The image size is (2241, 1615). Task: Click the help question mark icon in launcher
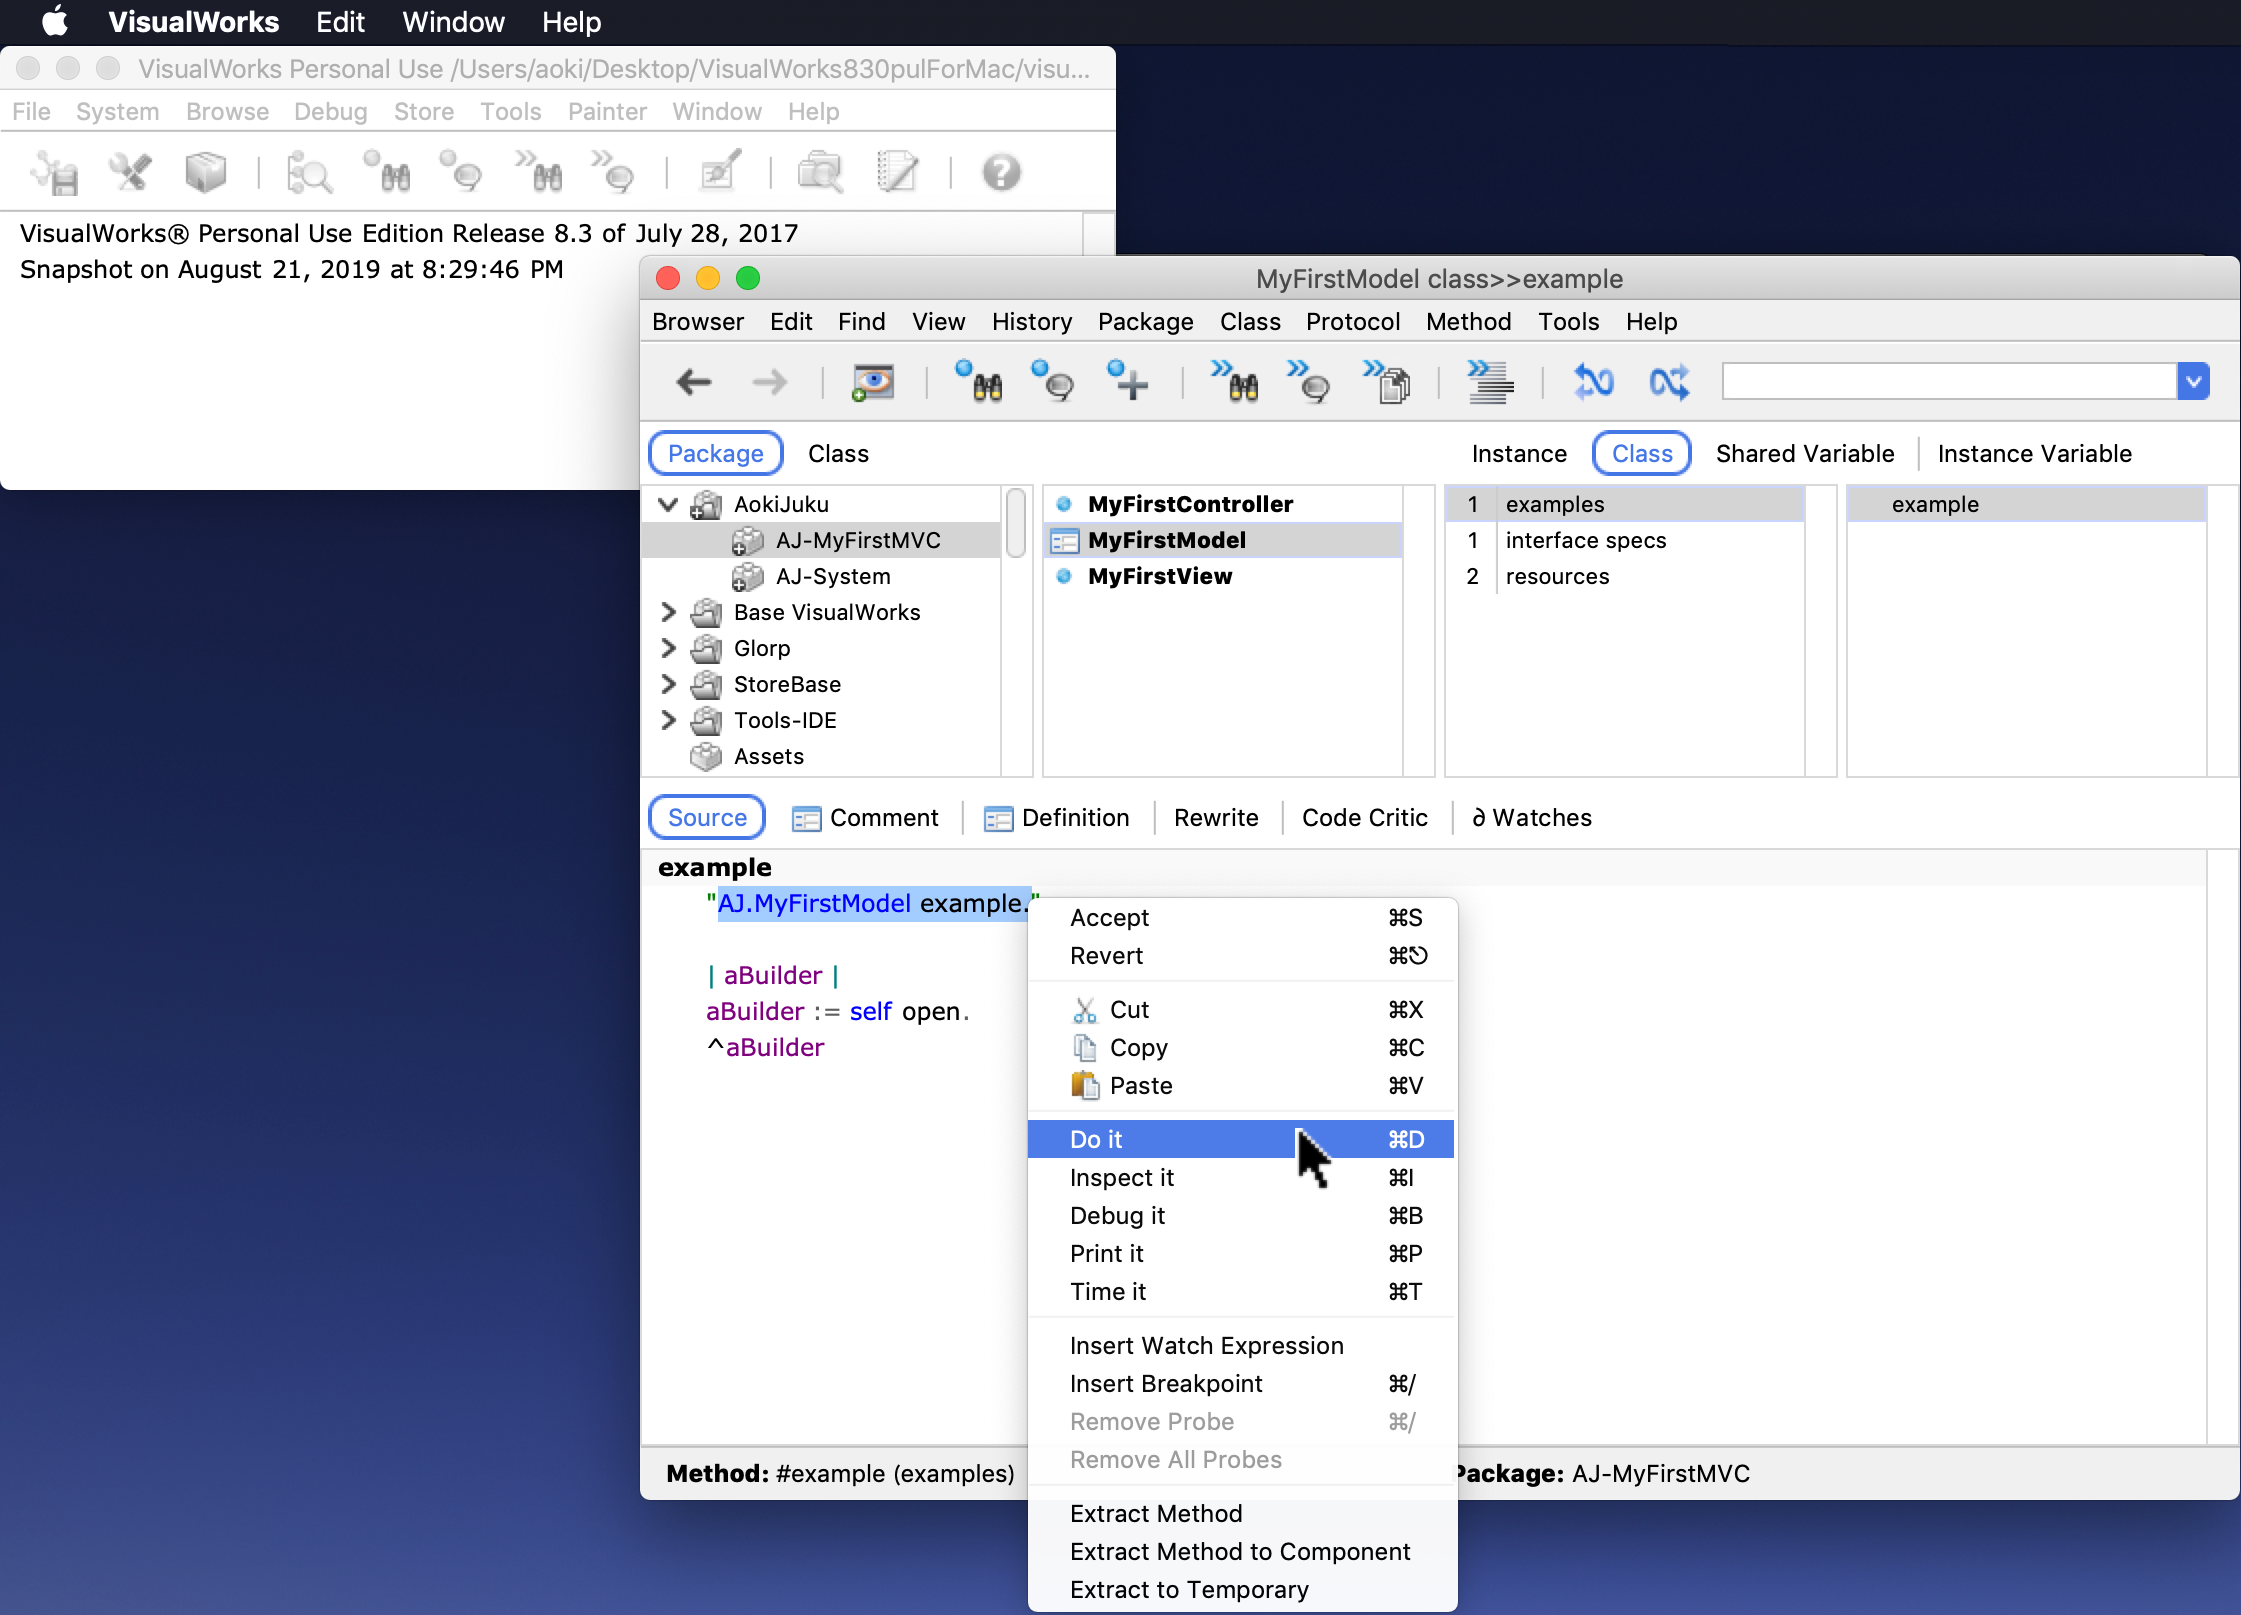(1001, 173)
